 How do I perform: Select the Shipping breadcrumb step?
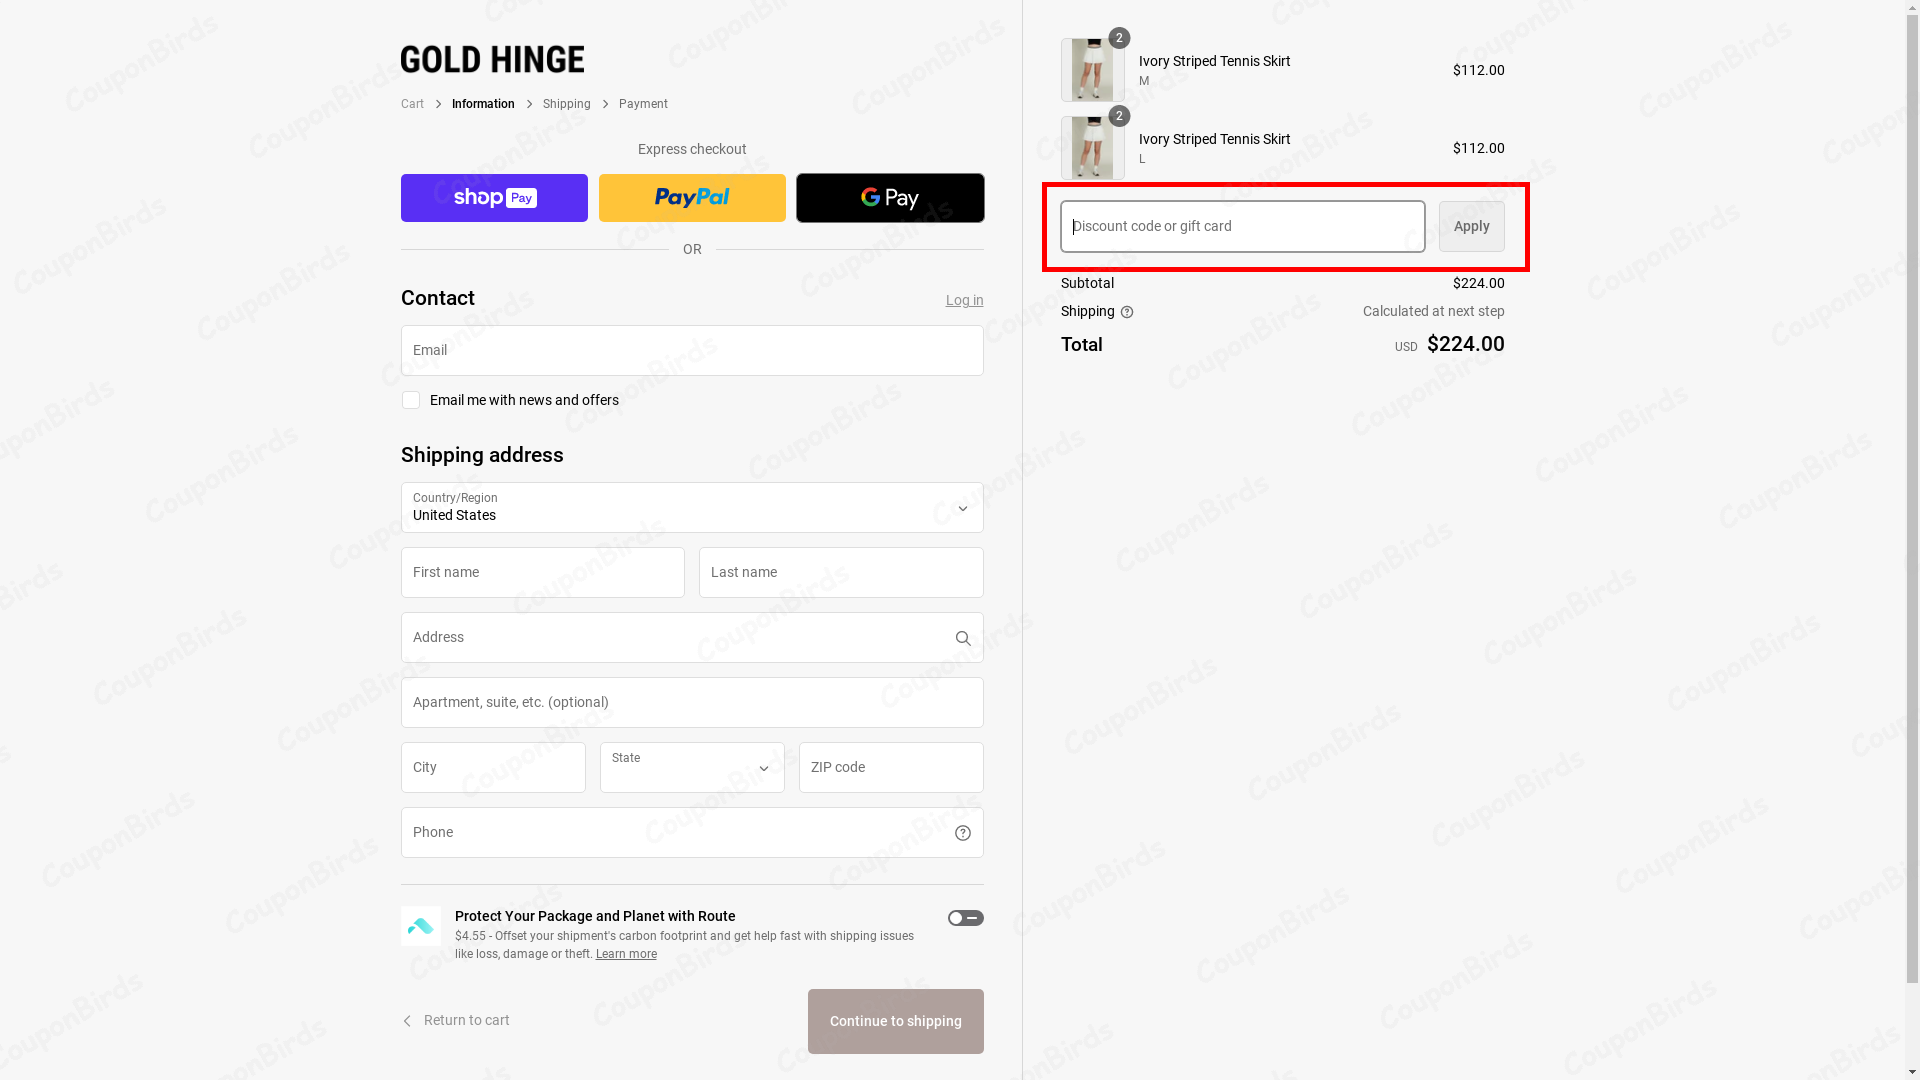point(566,104)
